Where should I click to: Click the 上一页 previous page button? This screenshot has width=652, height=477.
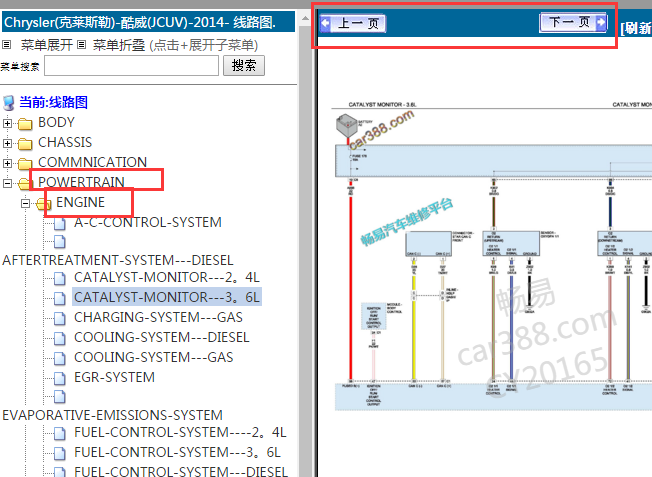coord(353,23)
